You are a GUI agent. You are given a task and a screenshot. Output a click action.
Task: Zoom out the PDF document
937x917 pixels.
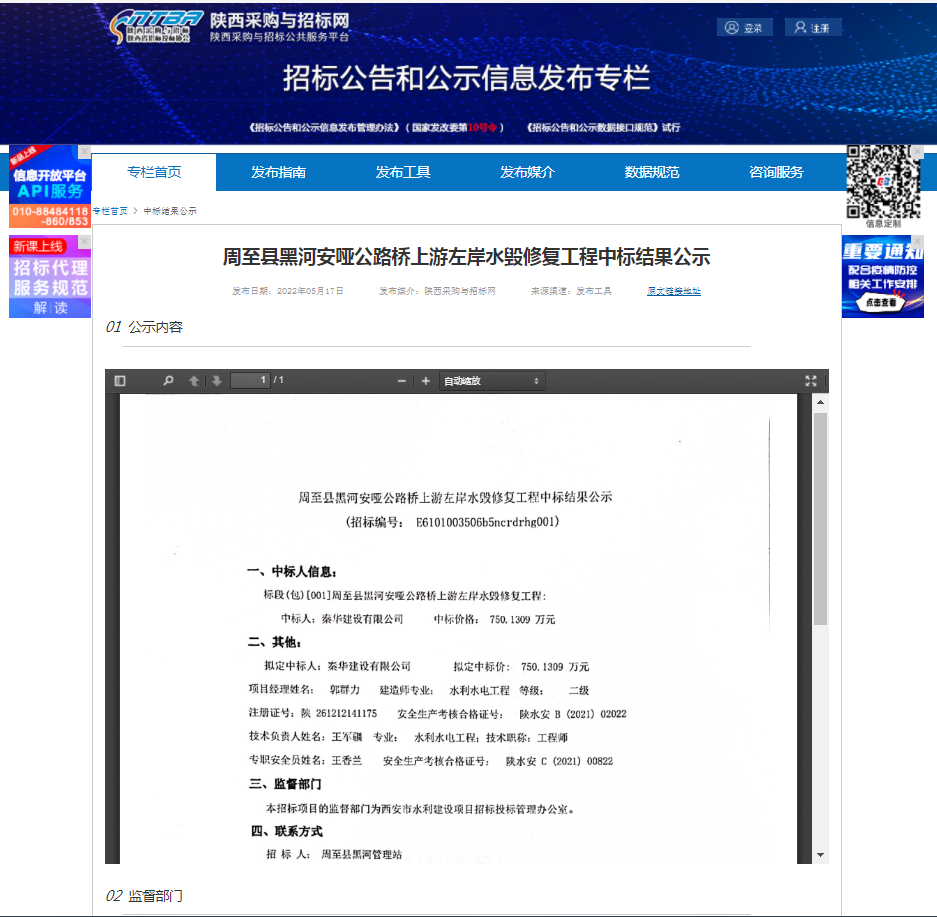[402, 381]
